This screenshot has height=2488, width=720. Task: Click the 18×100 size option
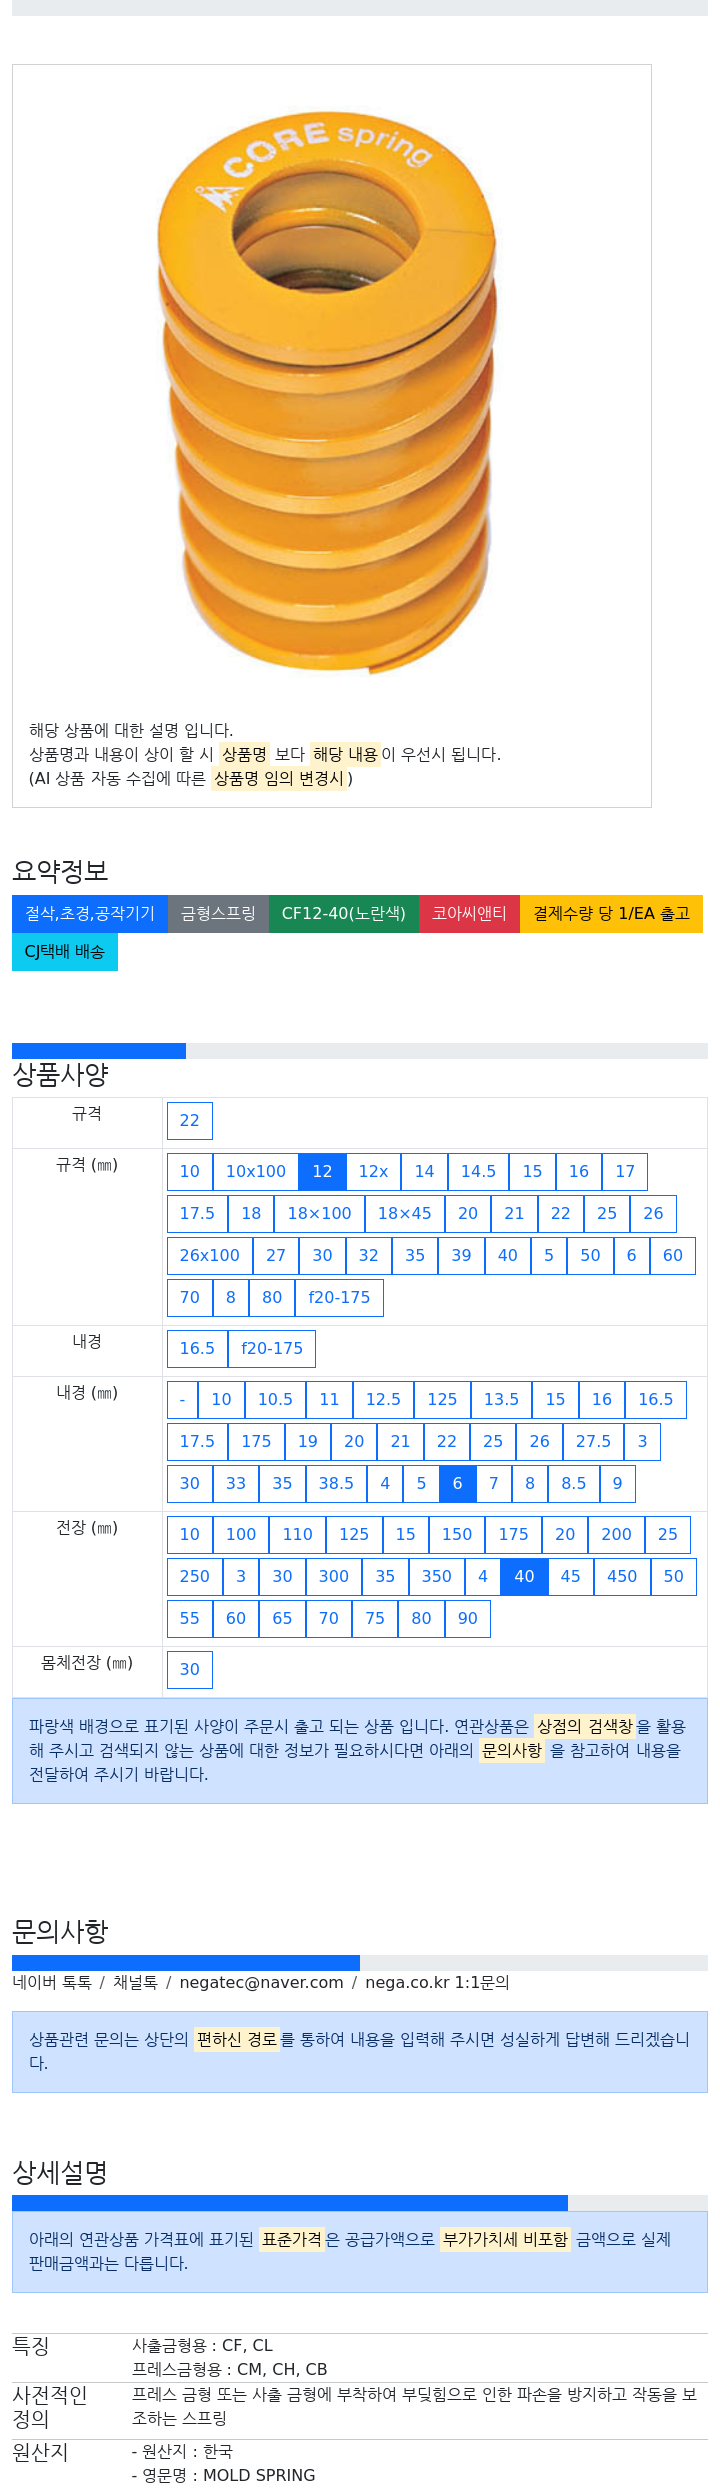click(320, 1213)
